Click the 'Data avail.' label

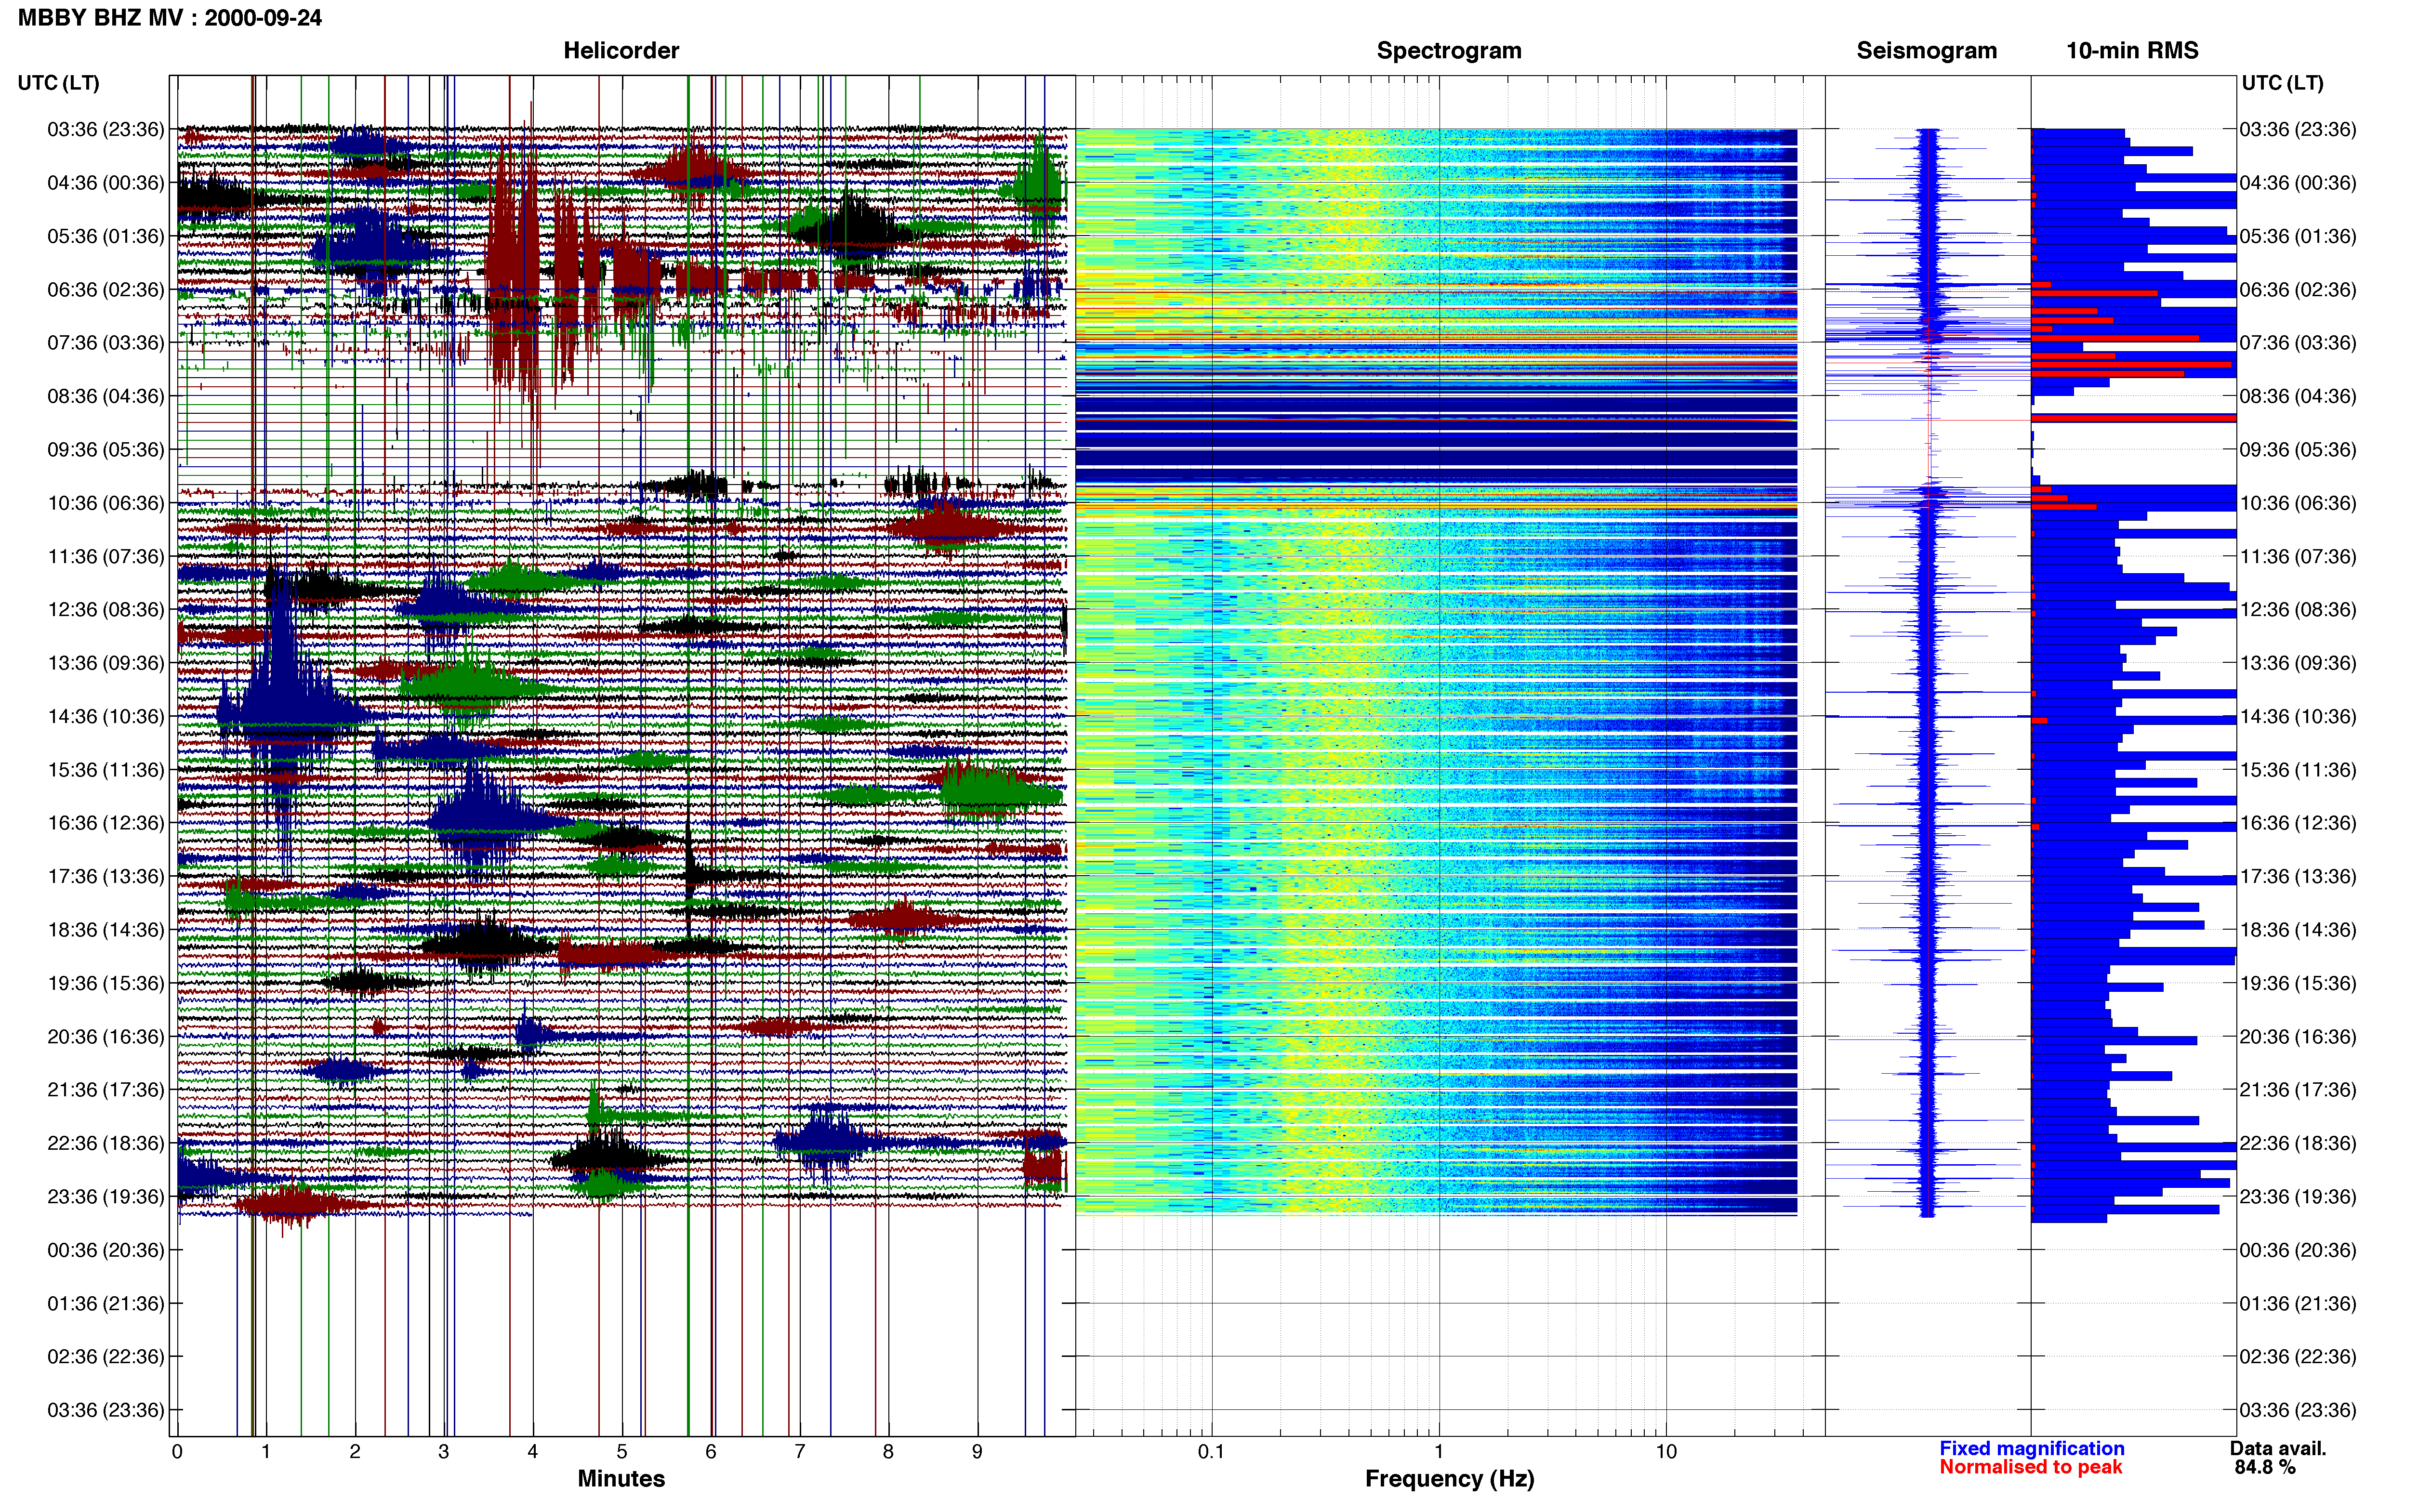(x=2278, y=1449)
